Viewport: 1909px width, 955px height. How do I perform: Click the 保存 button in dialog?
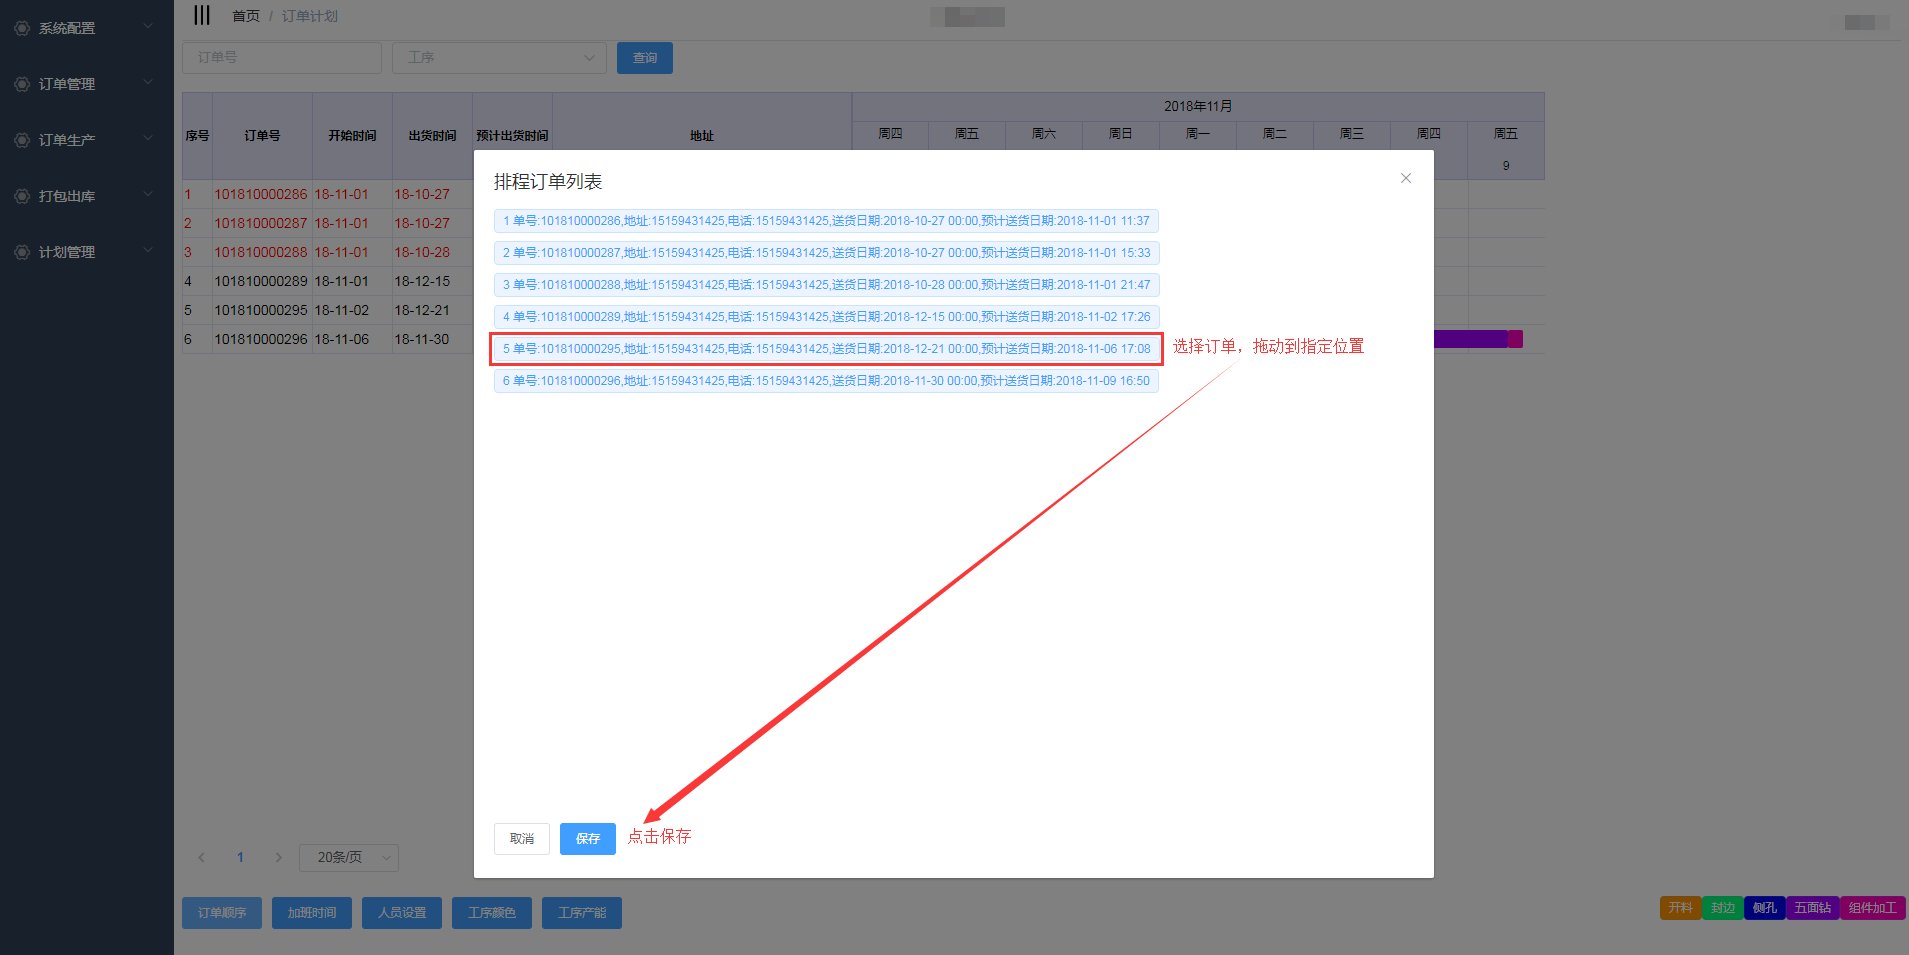tap(587, 838)
